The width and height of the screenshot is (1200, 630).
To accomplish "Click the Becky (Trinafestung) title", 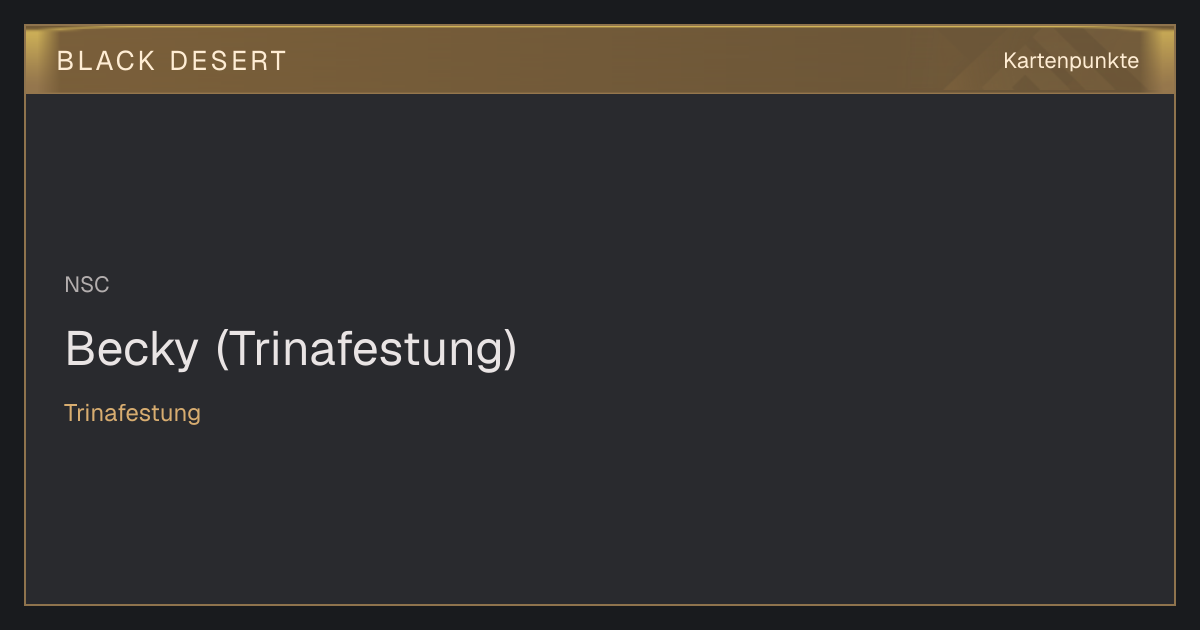I will click(291, 350).
